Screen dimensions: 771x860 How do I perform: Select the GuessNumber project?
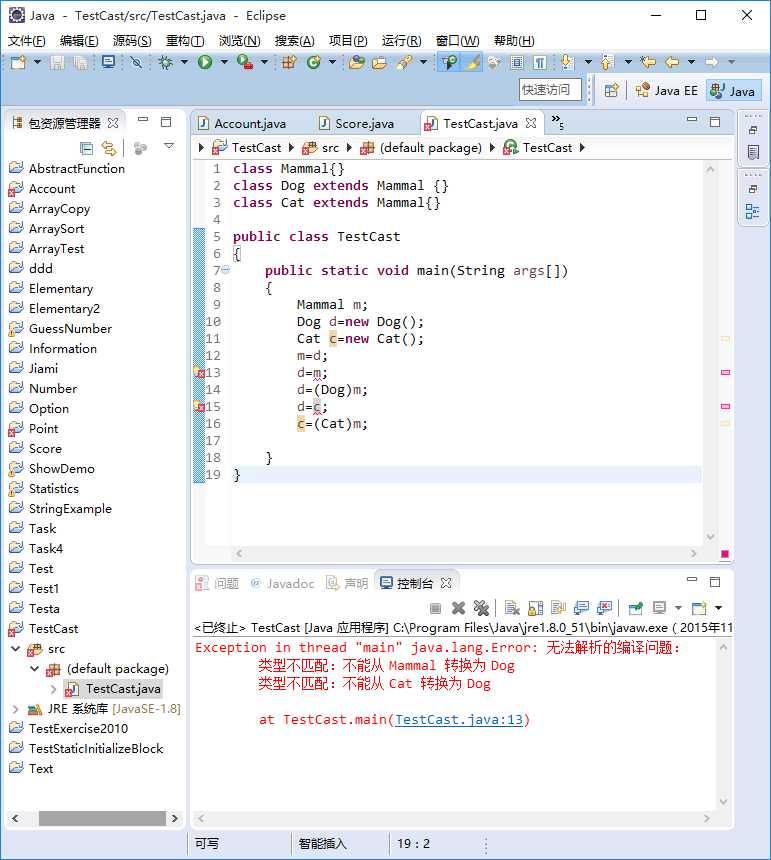70,329
